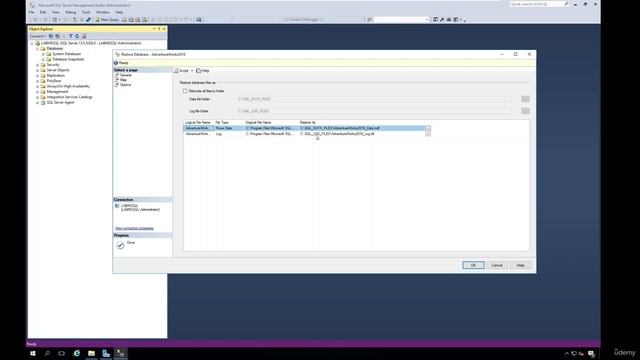Open the View menu
Screen dimensions: 640x360
[x=56, y=12]
